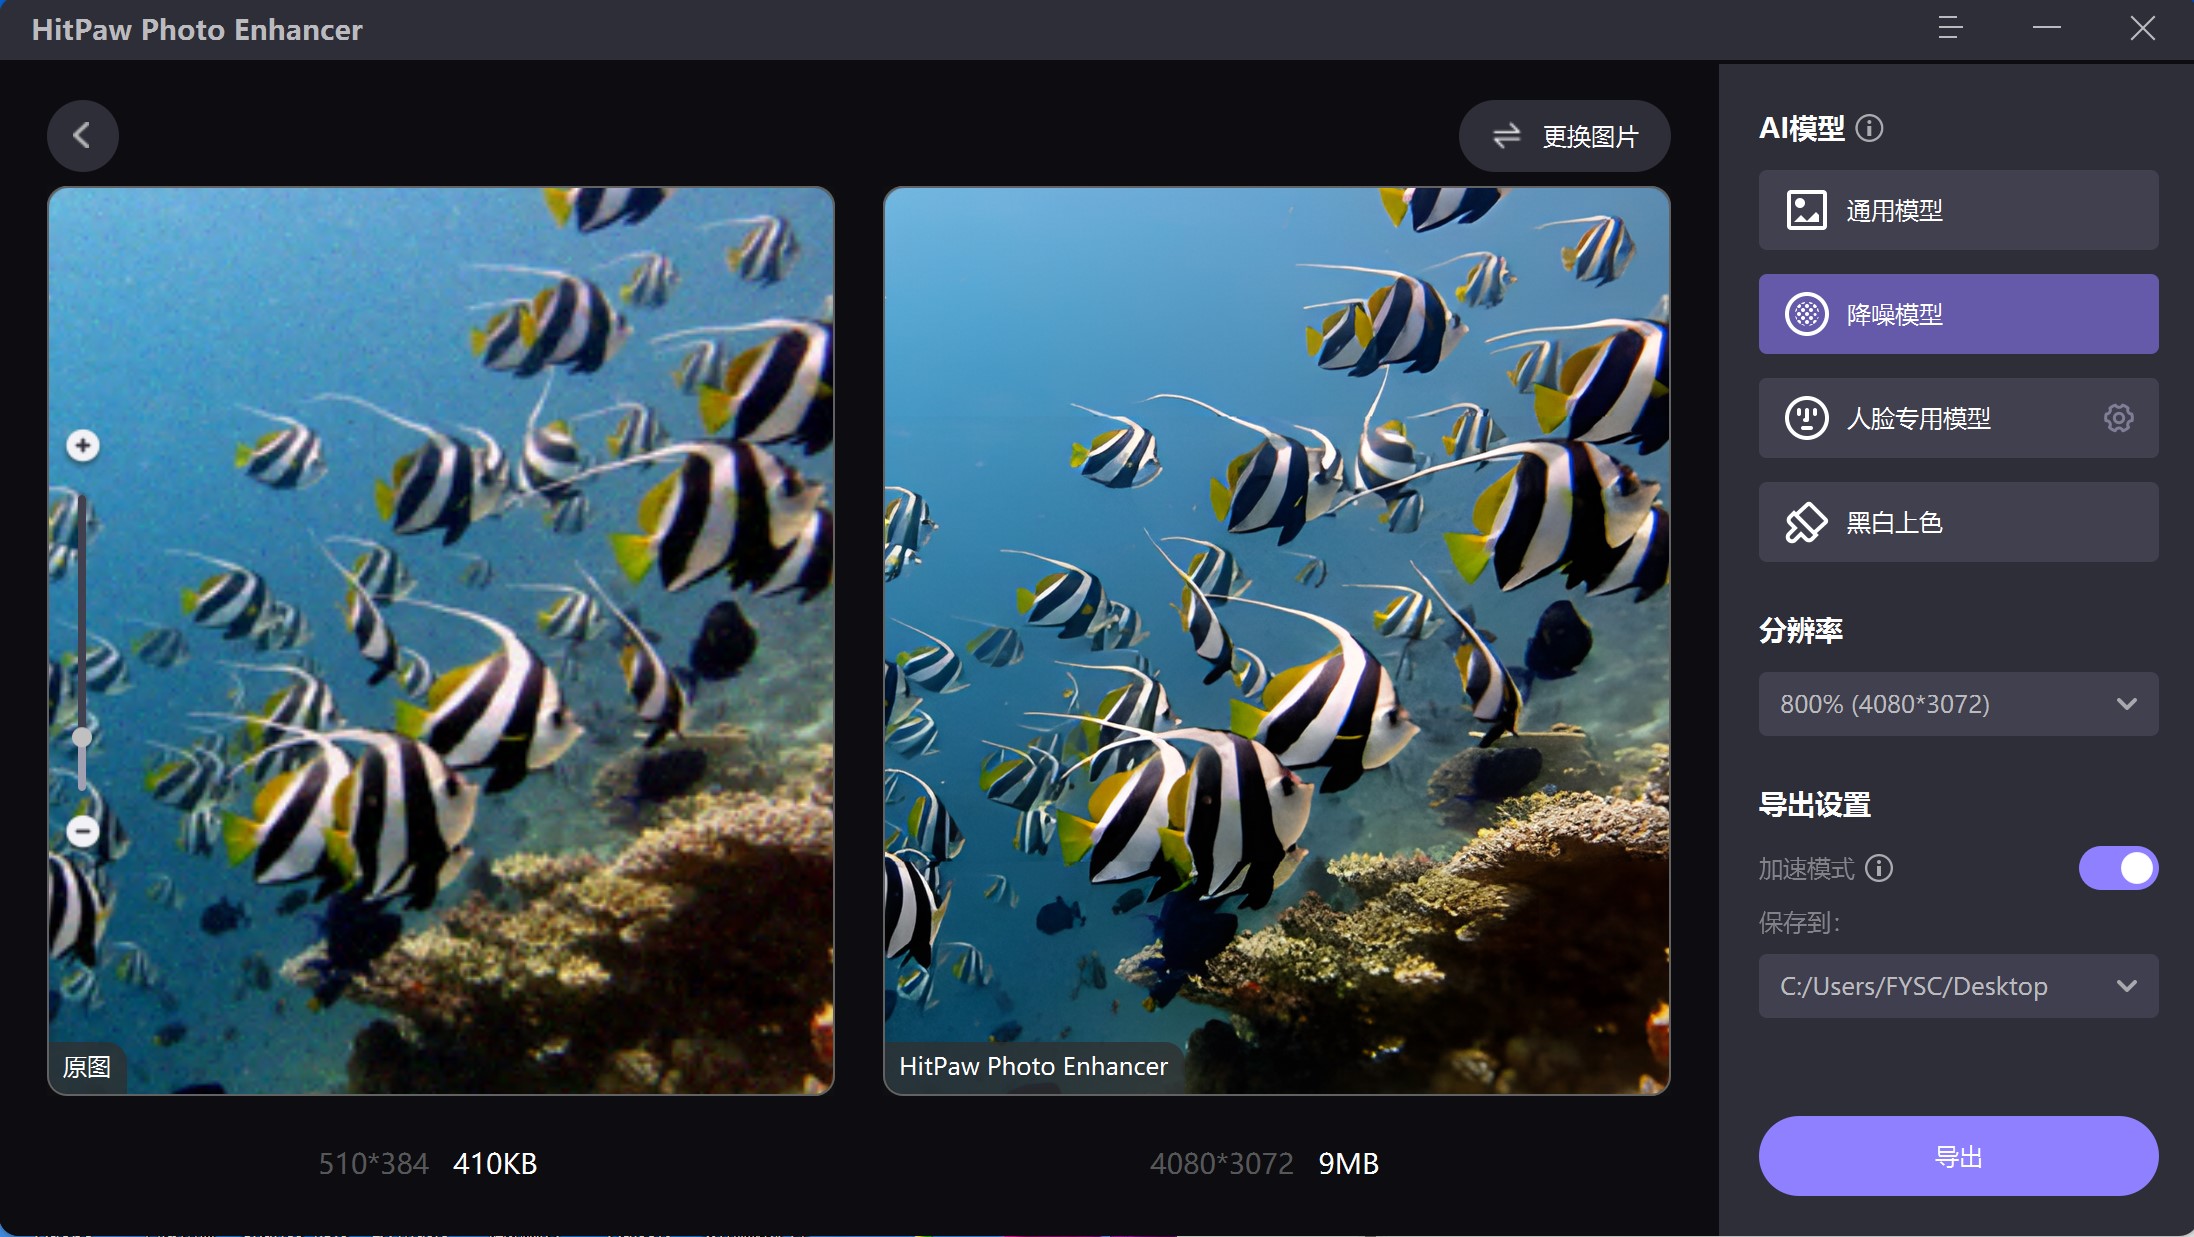Click the zoom in plus icon
The height and width of the screenshot is (1237, 2194).
tap(83, 445)
